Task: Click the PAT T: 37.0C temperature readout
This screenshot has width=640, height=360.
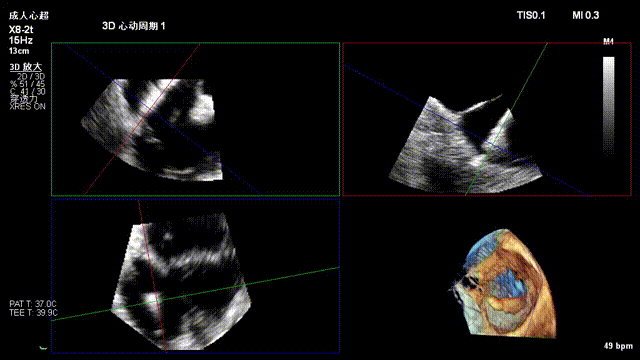Action: [33, 304]
